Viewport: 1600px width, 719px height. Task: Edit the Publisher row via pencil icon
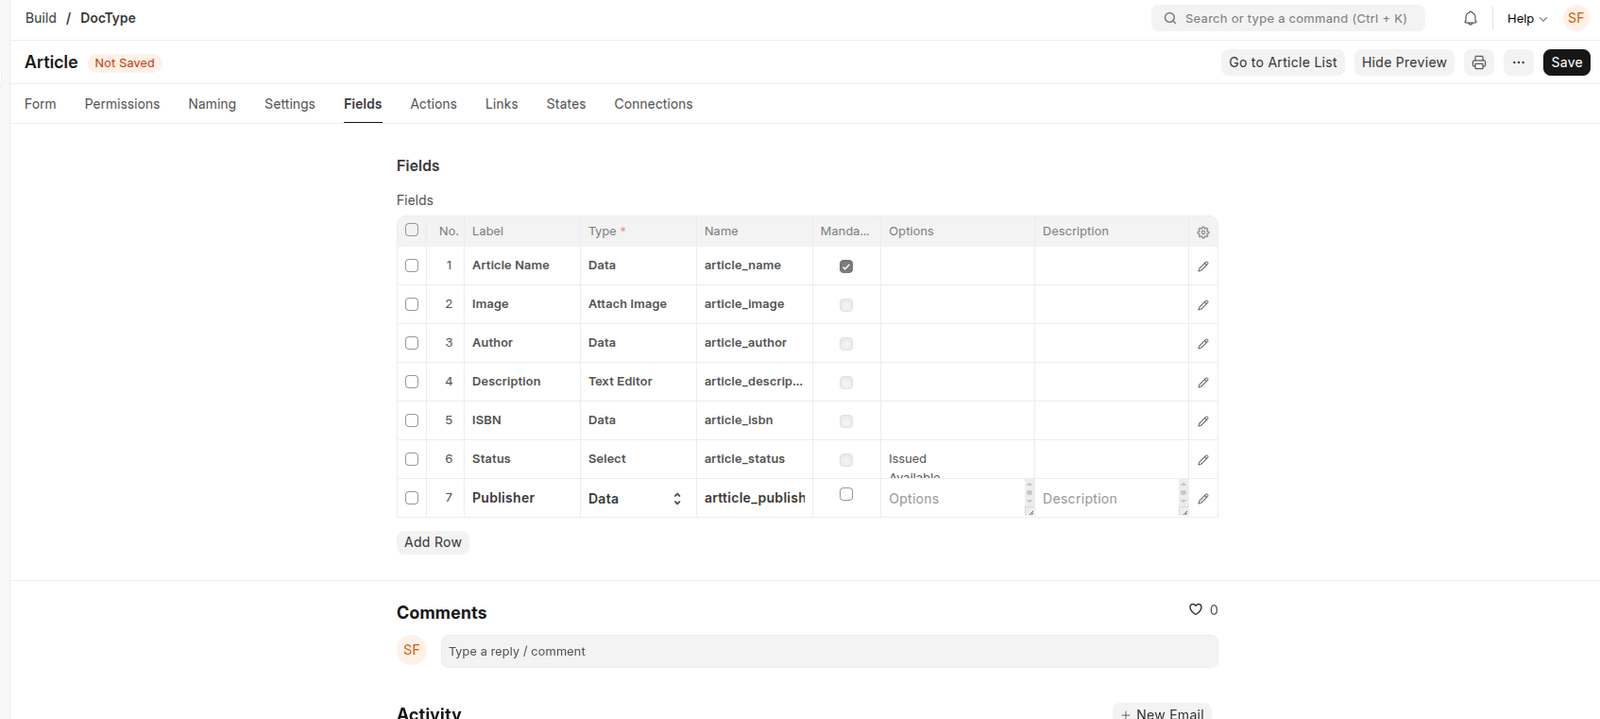[x=1203, y=498]
